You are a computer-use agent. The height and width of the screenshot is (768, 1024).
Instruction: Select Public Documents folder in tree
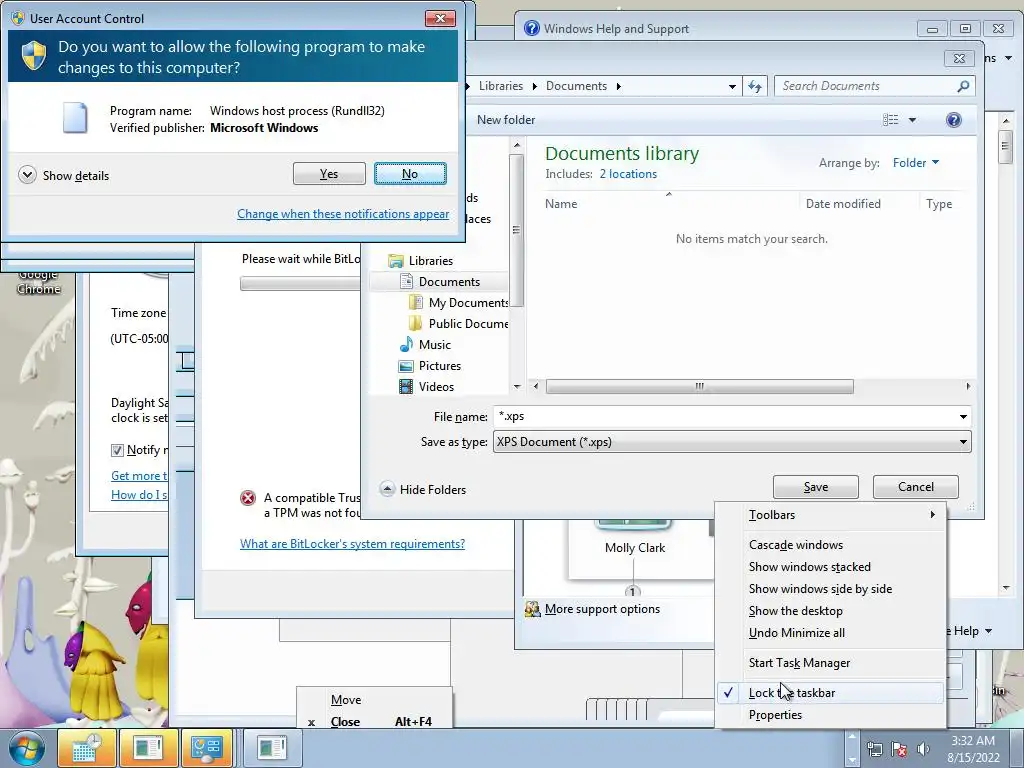[459, 323]
